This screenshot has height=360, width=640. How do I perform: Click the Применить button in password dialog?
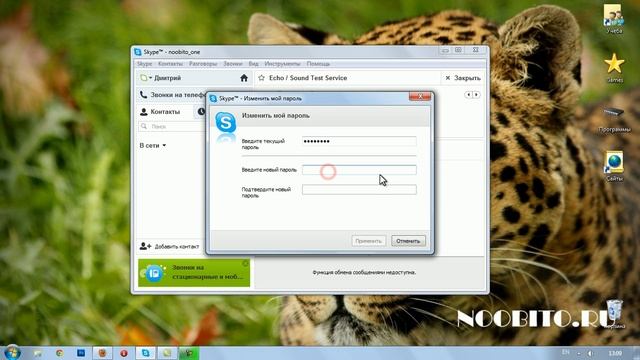click(x=369, y=241)
